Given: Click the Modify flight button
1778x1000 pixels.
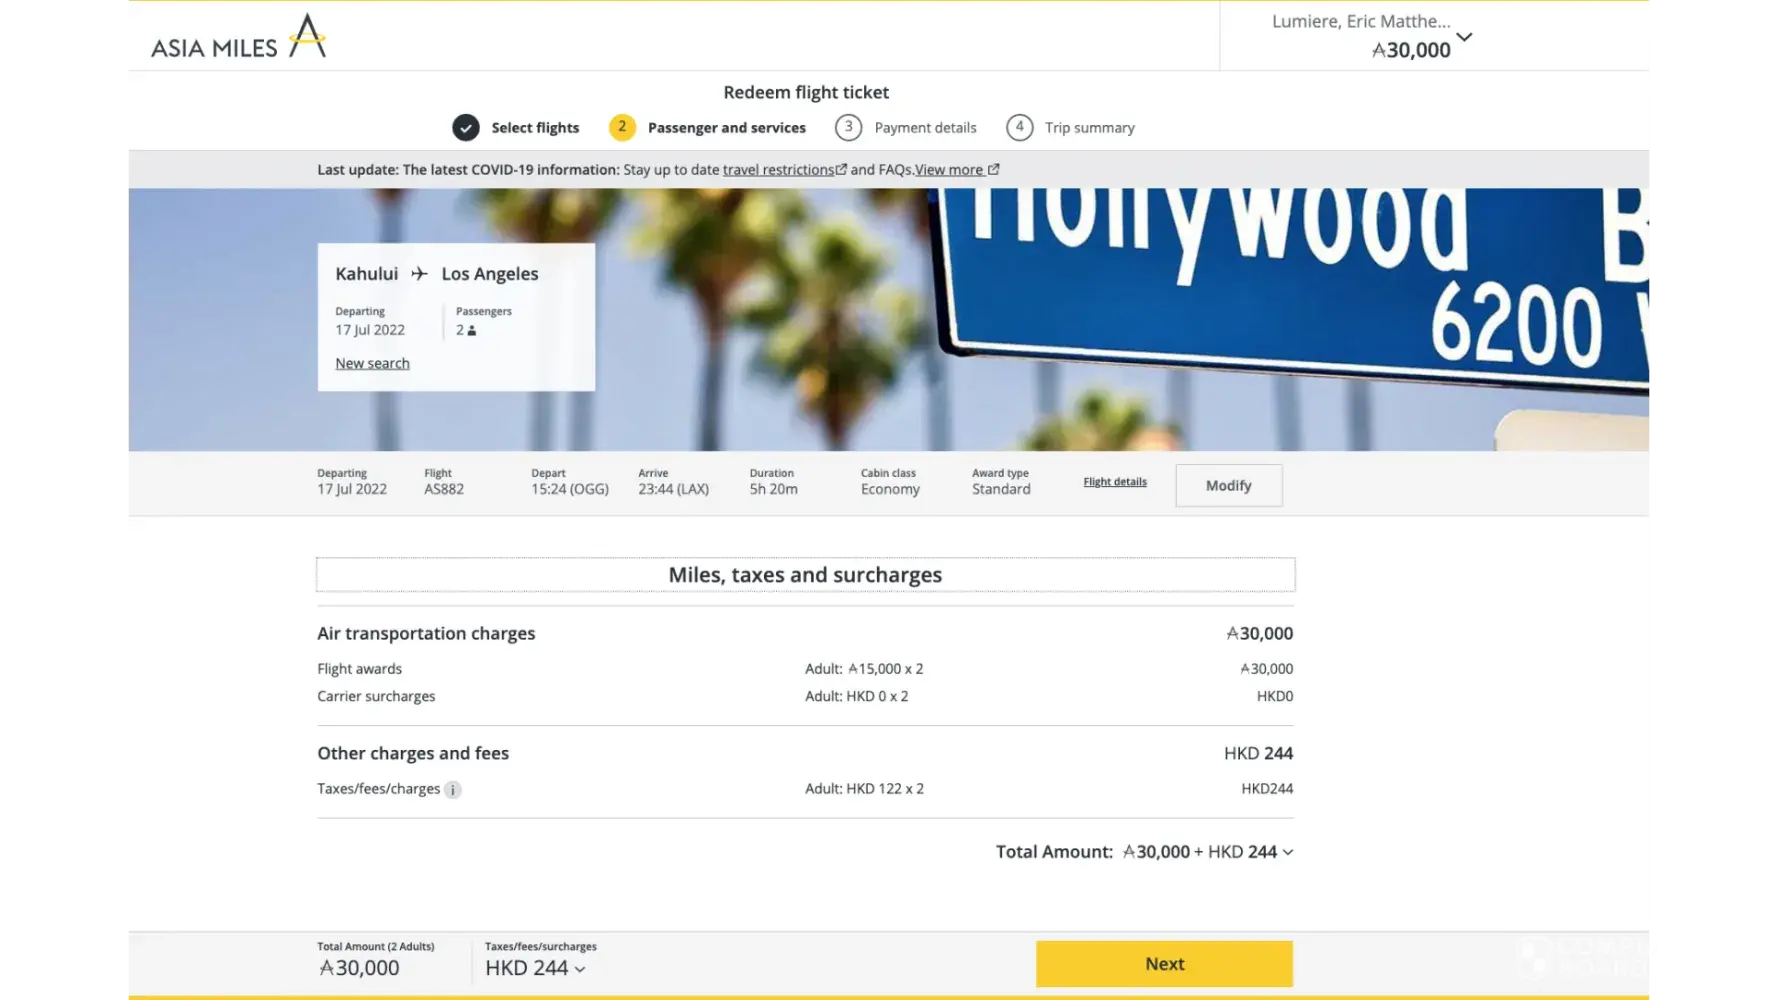Looking at the screenshot, I should (1228, 485).
